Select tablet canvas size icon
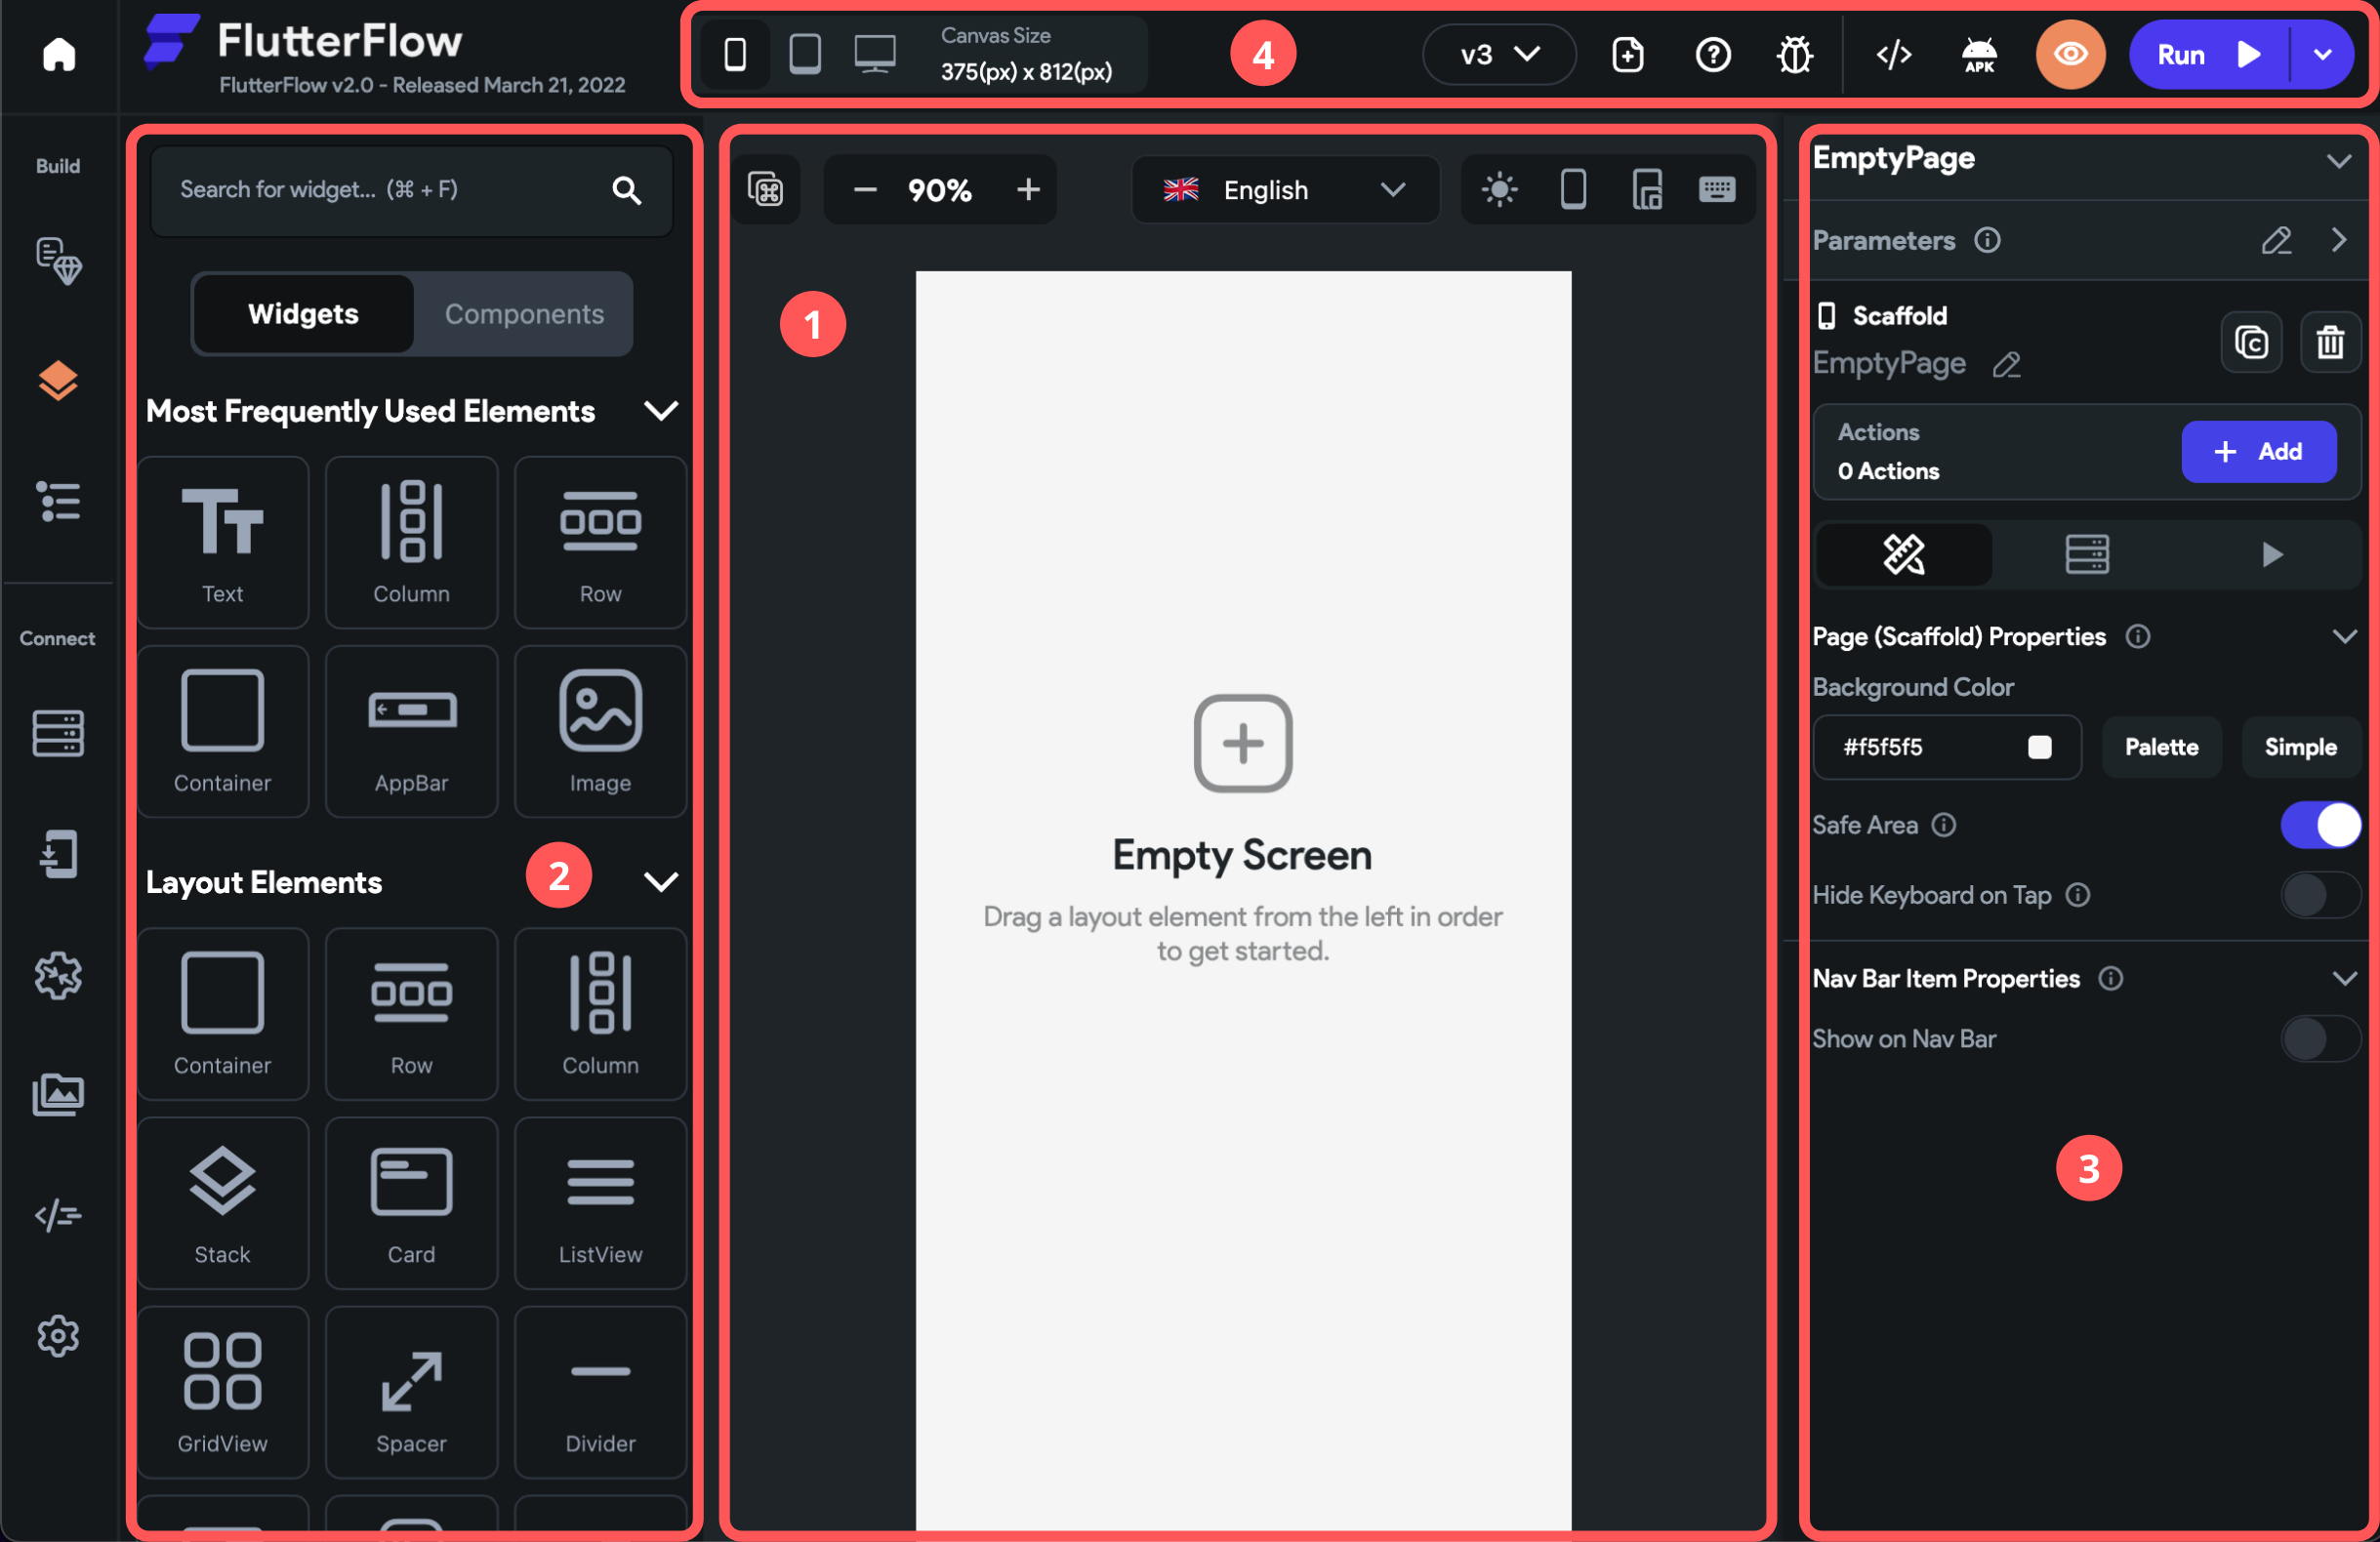 pos(805,54)
